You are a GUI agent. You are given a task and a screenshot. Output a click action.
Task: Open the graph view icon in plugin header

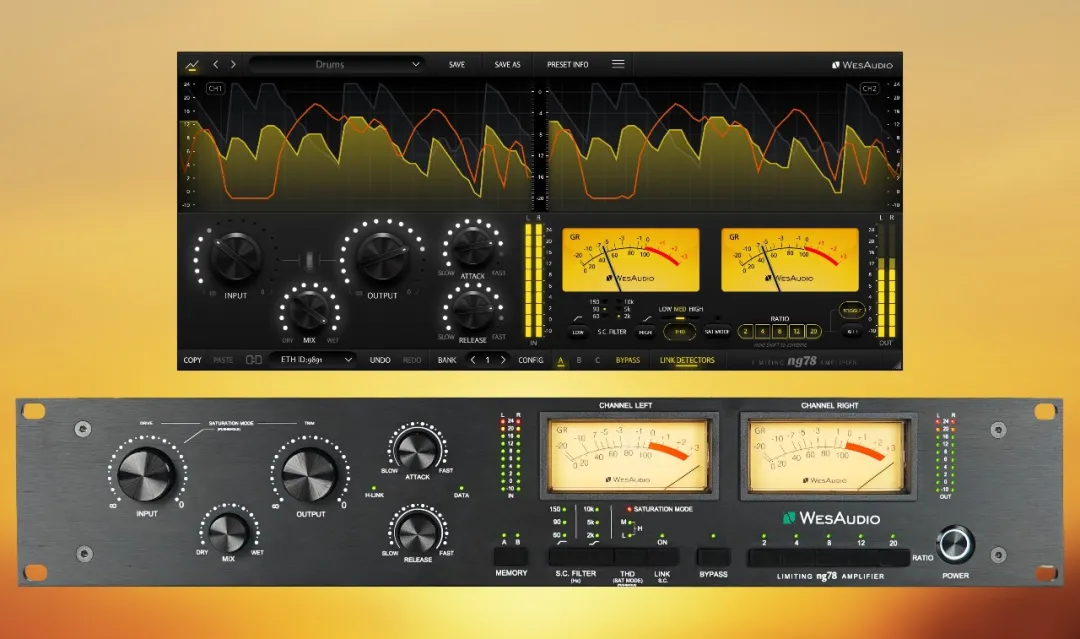(x=191, y=65)
